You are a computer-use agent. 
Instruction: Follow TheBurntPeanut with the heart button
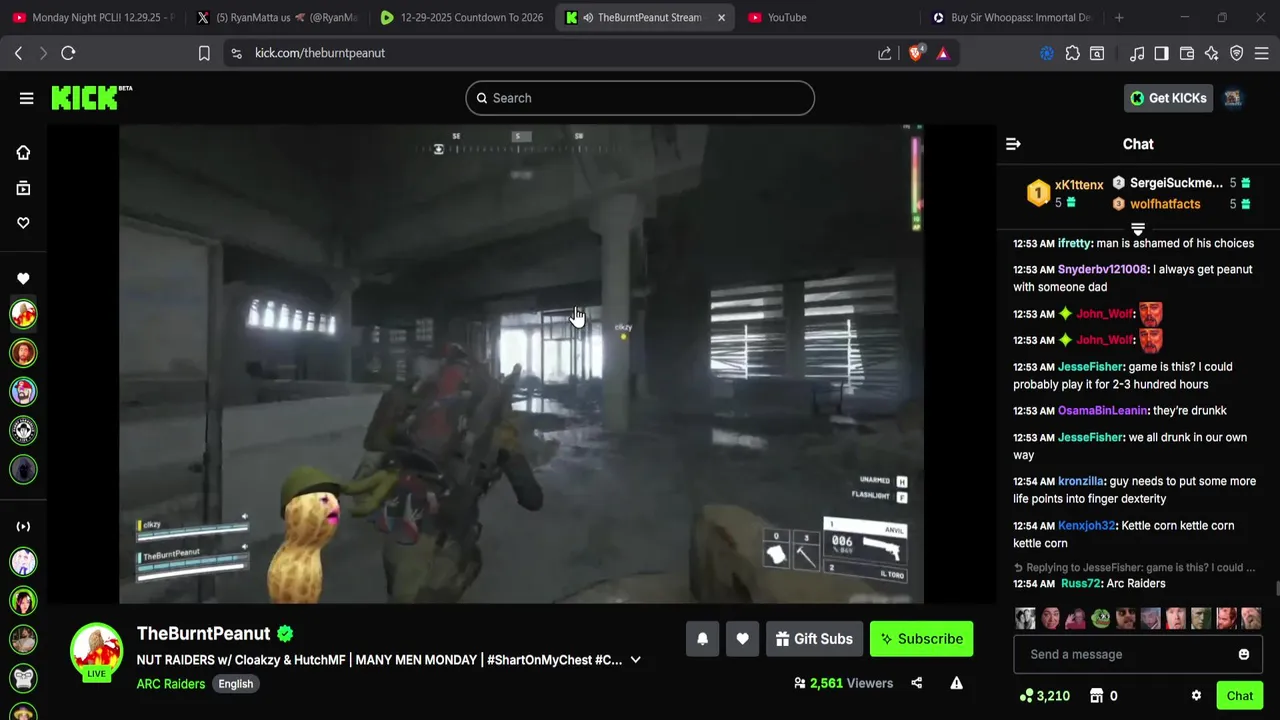tap(742, 639)
